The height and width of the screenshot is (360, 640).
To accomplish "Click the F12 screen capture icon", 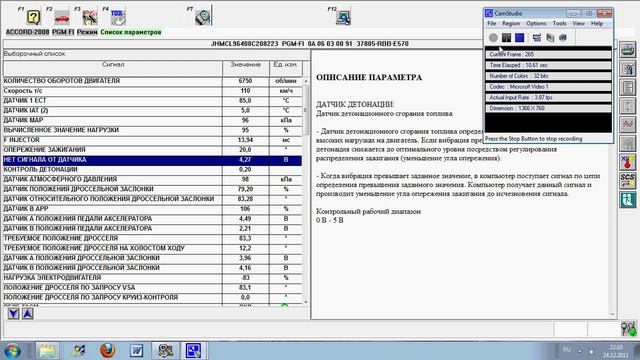I will 343,17.
